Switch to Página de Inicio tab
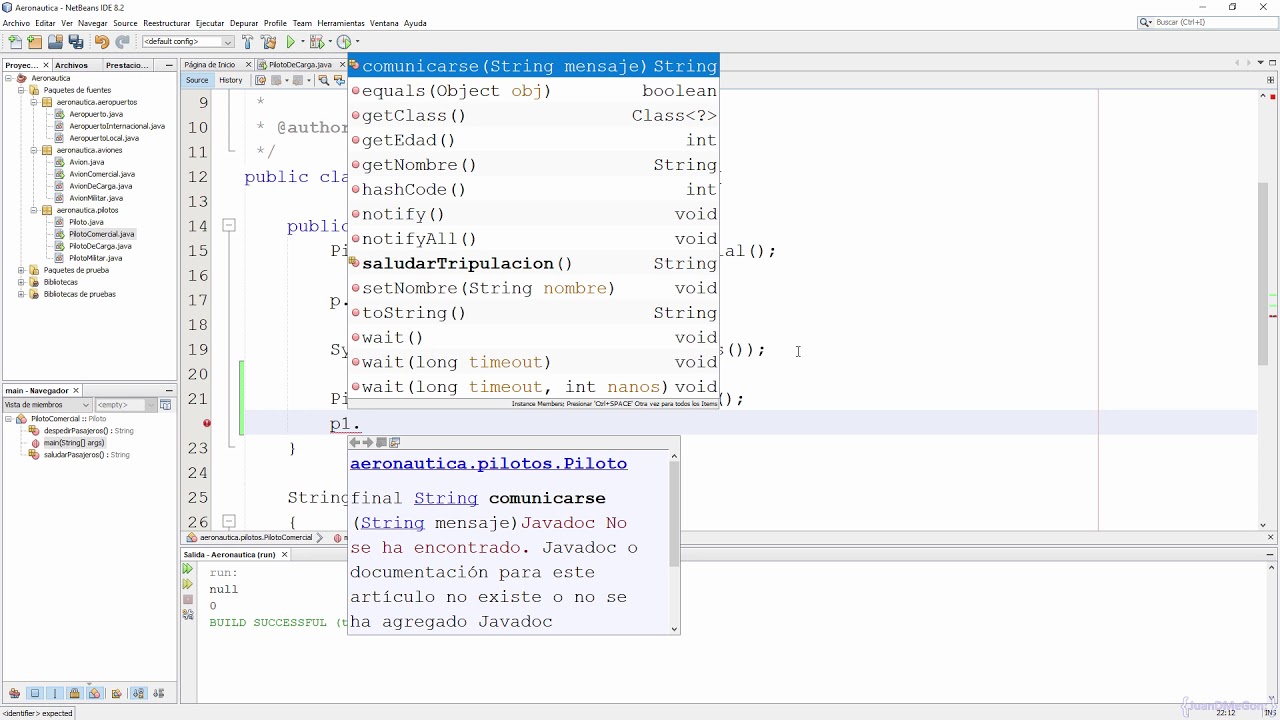The width and height of the screenshot is (1280, 720). [x=210, y=65]
